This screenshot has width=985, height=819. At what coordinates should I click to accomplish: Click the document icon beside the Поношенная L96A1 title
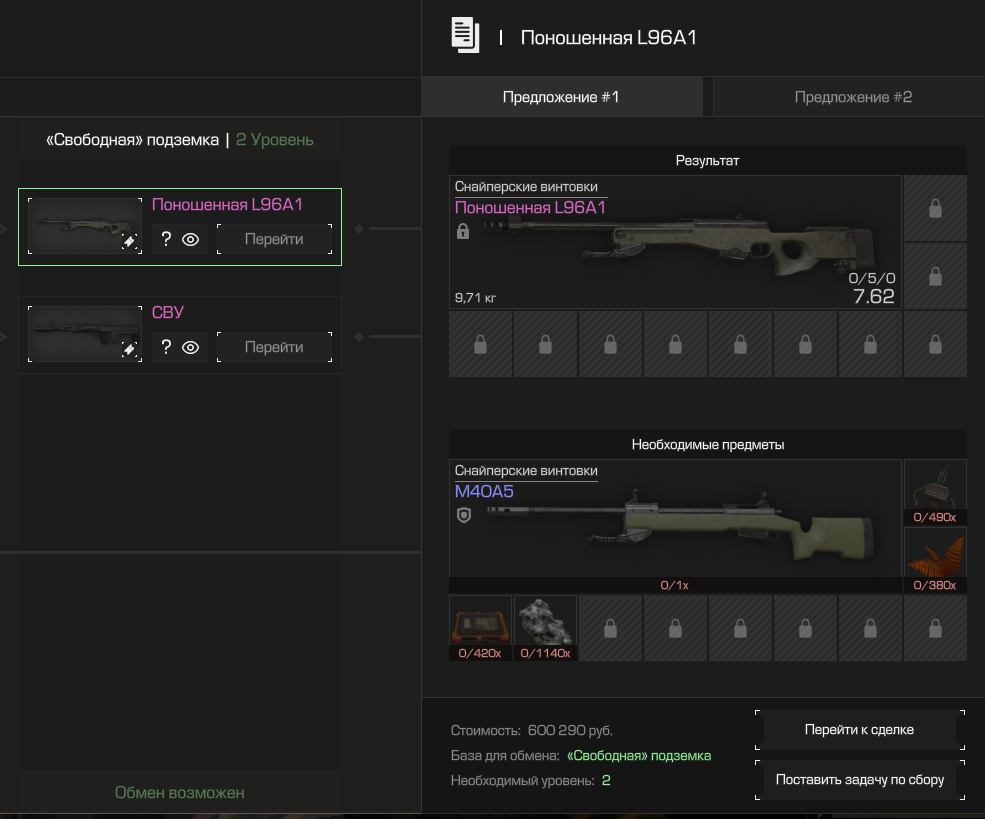[x=465, y=35]
